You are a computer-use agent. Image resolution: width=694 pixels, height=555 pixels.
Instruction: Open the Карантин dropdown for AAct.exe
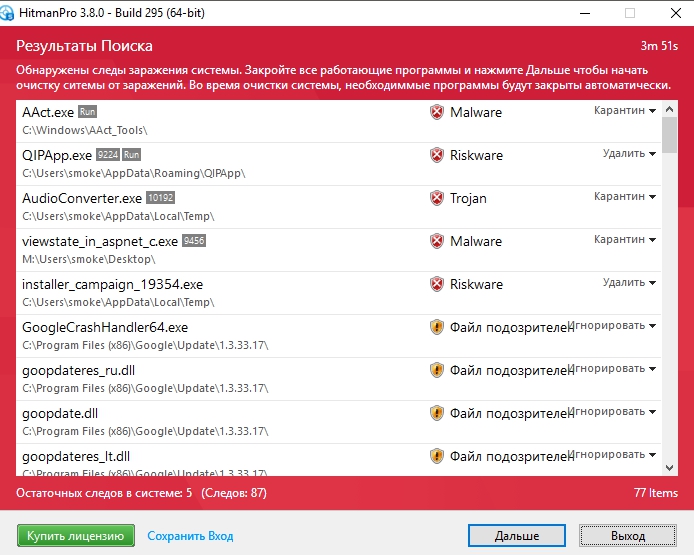pyautogui.click(x=625, y=110)
